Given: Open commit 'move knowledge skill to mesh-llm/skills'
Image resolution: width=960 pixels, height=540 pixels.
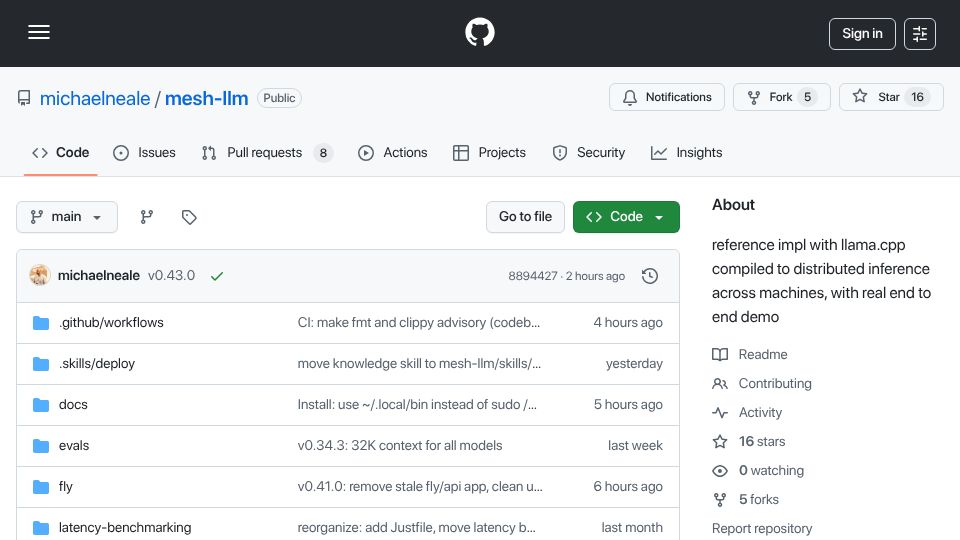Looking at the screenshot, I should tap(419, 364).
